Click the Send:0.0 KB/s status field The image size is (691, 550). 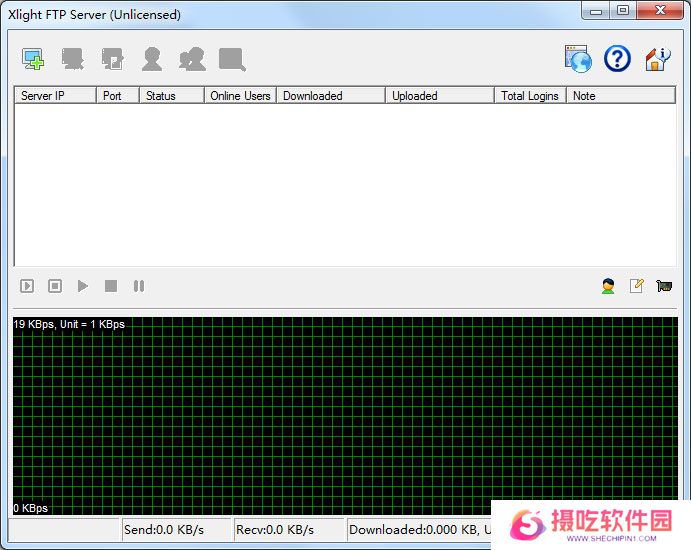(176, 529)
